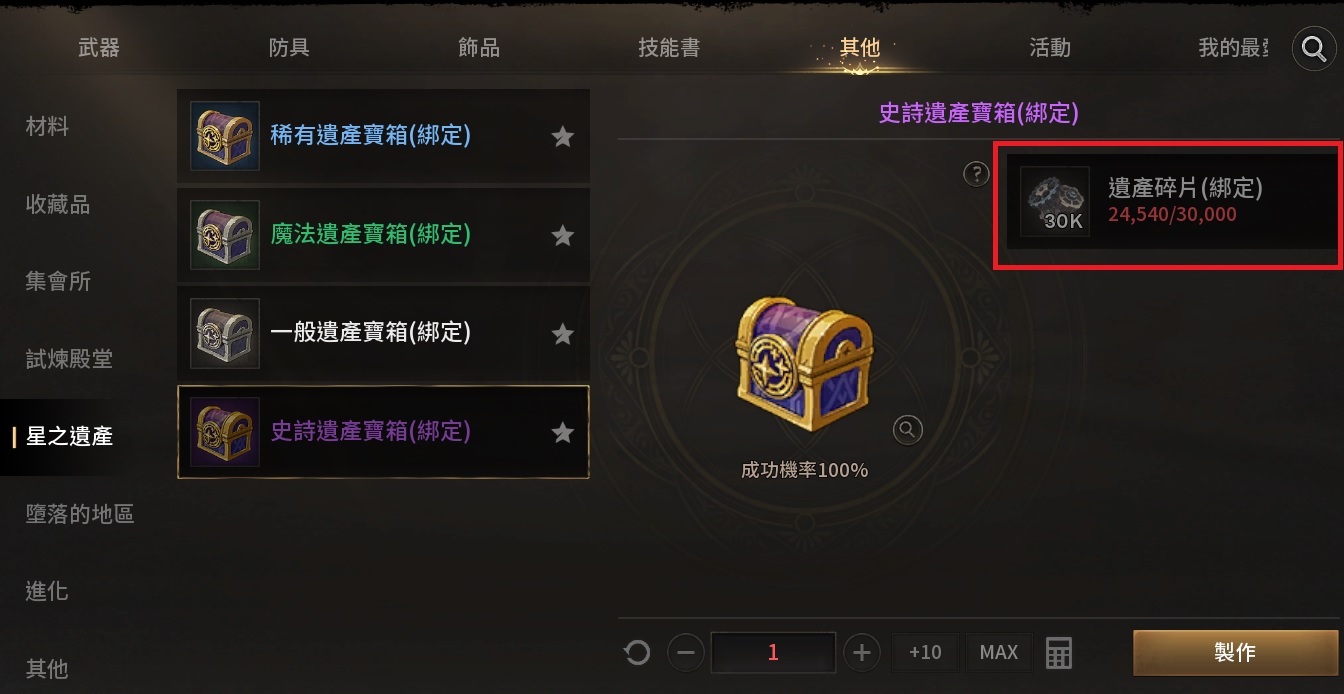The image size is (1344, 694).
Task: Click the 製作 craft button
Action: click(1235, 653)
